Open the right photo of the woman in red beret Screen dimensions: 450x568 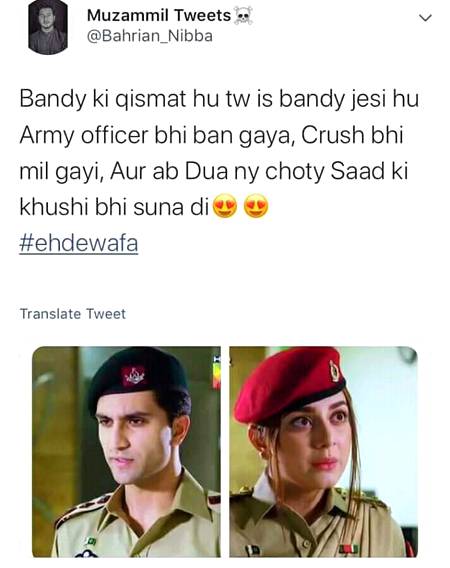[324, 452]
